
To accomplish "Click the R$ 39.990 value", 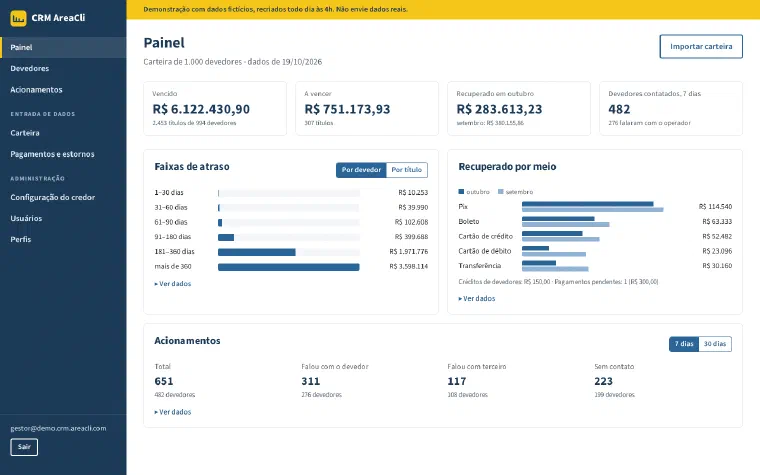I will click(413, 207).
